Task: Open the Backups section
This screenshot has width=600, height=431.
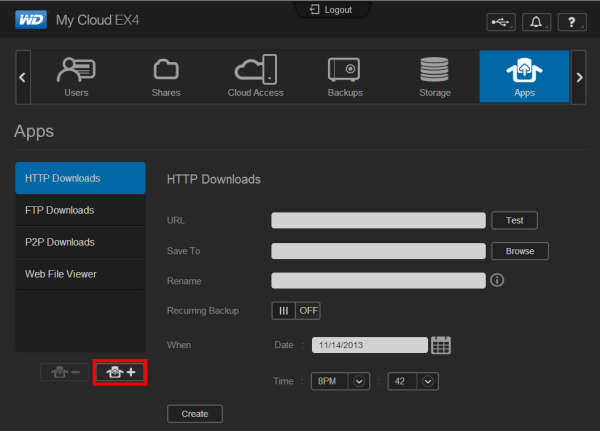Action: [x=345, y=77]
